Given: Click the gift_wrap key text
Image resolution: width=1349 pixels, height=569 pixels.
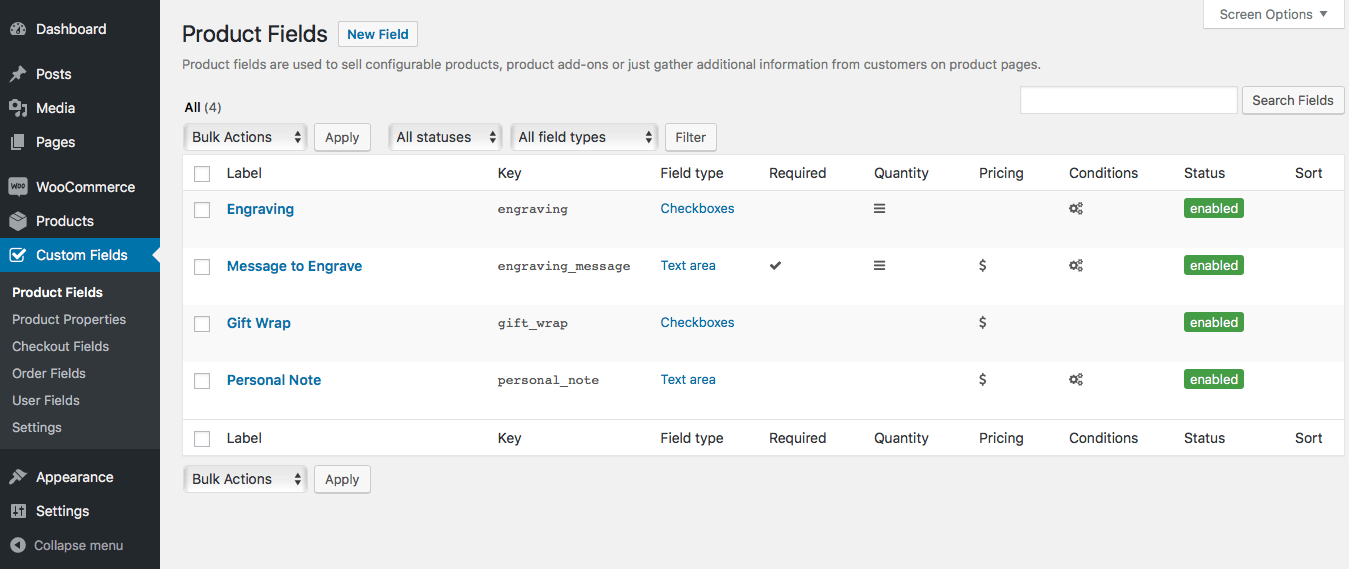Looking at the screenshot, I should click(x=532, y=324).
